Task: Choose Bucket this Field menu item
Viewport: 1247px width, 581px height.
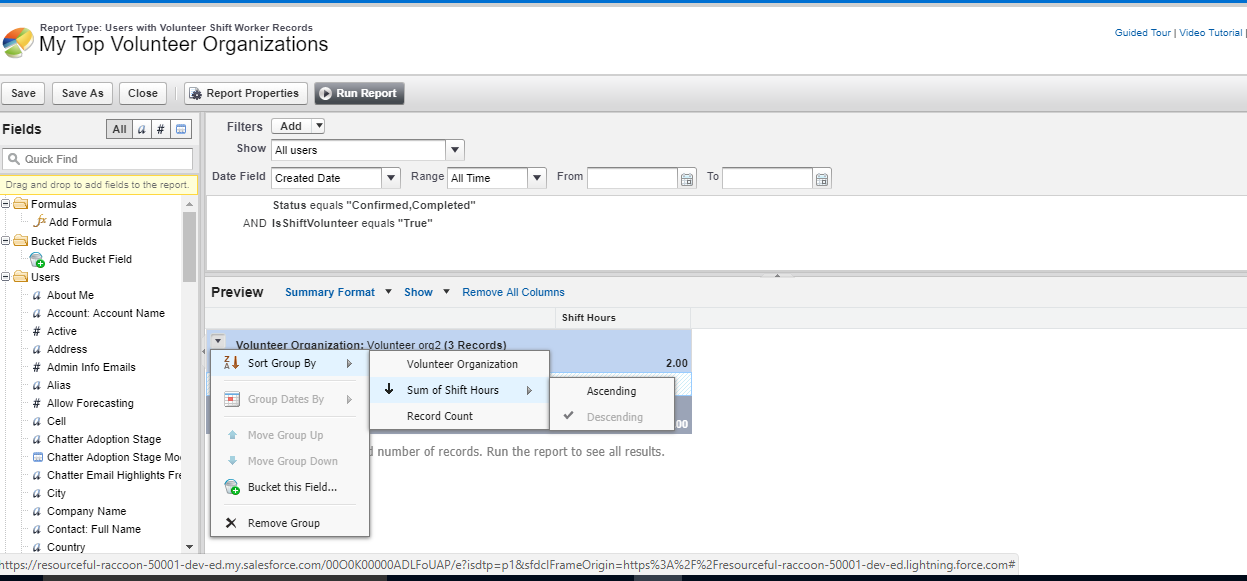Action: pyautogui.click(x=289, y=487)
